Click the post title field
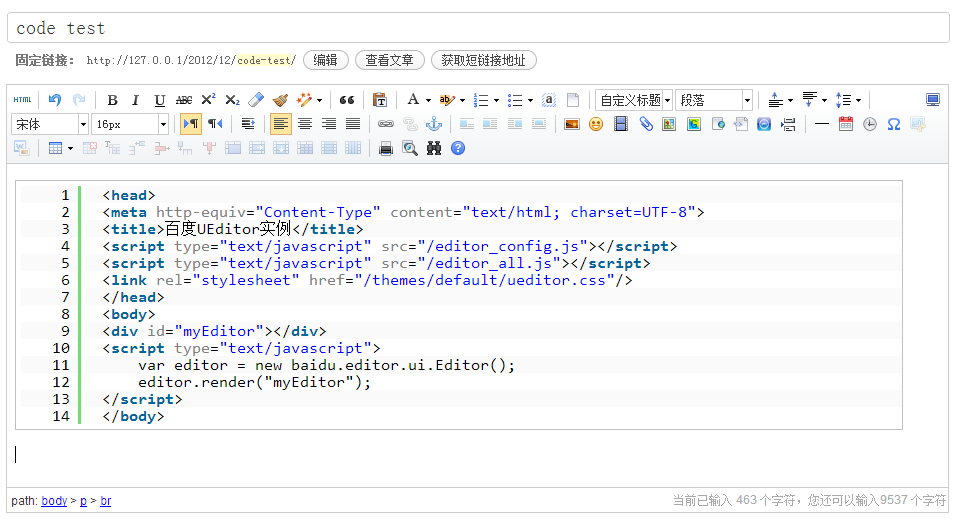 [478, 28]
